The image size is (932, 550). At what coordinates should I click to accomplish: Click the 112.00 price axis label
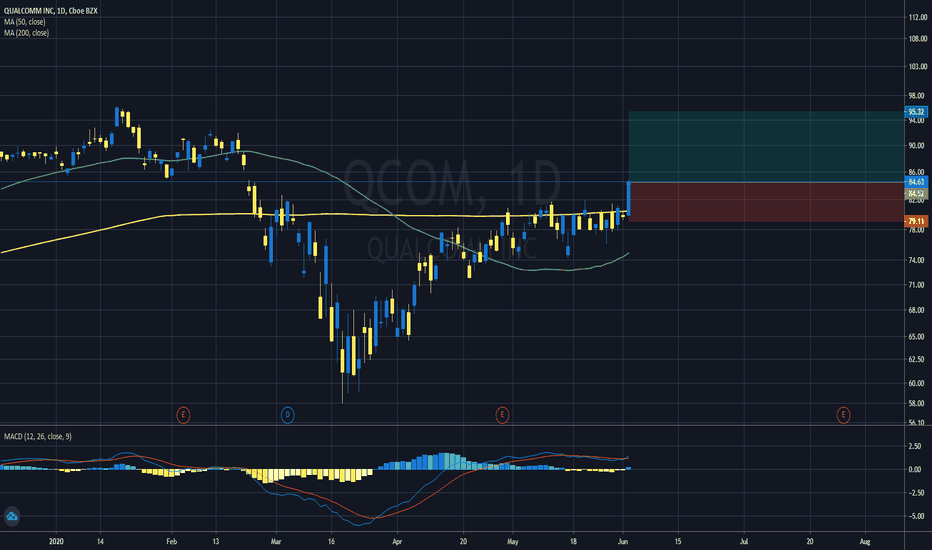tap(917, 18)
